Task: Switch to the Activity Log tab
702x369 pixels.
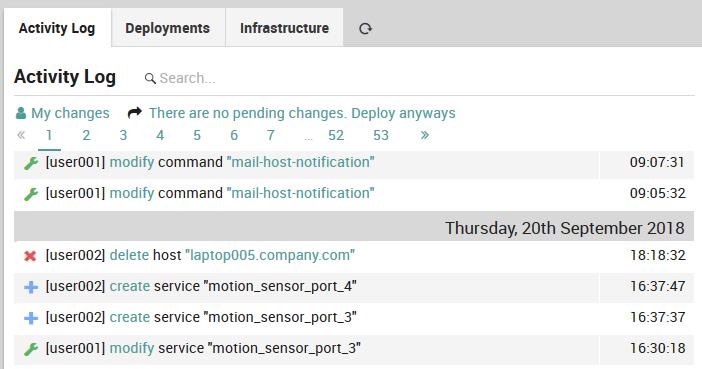Action: (x=57, y=28)
